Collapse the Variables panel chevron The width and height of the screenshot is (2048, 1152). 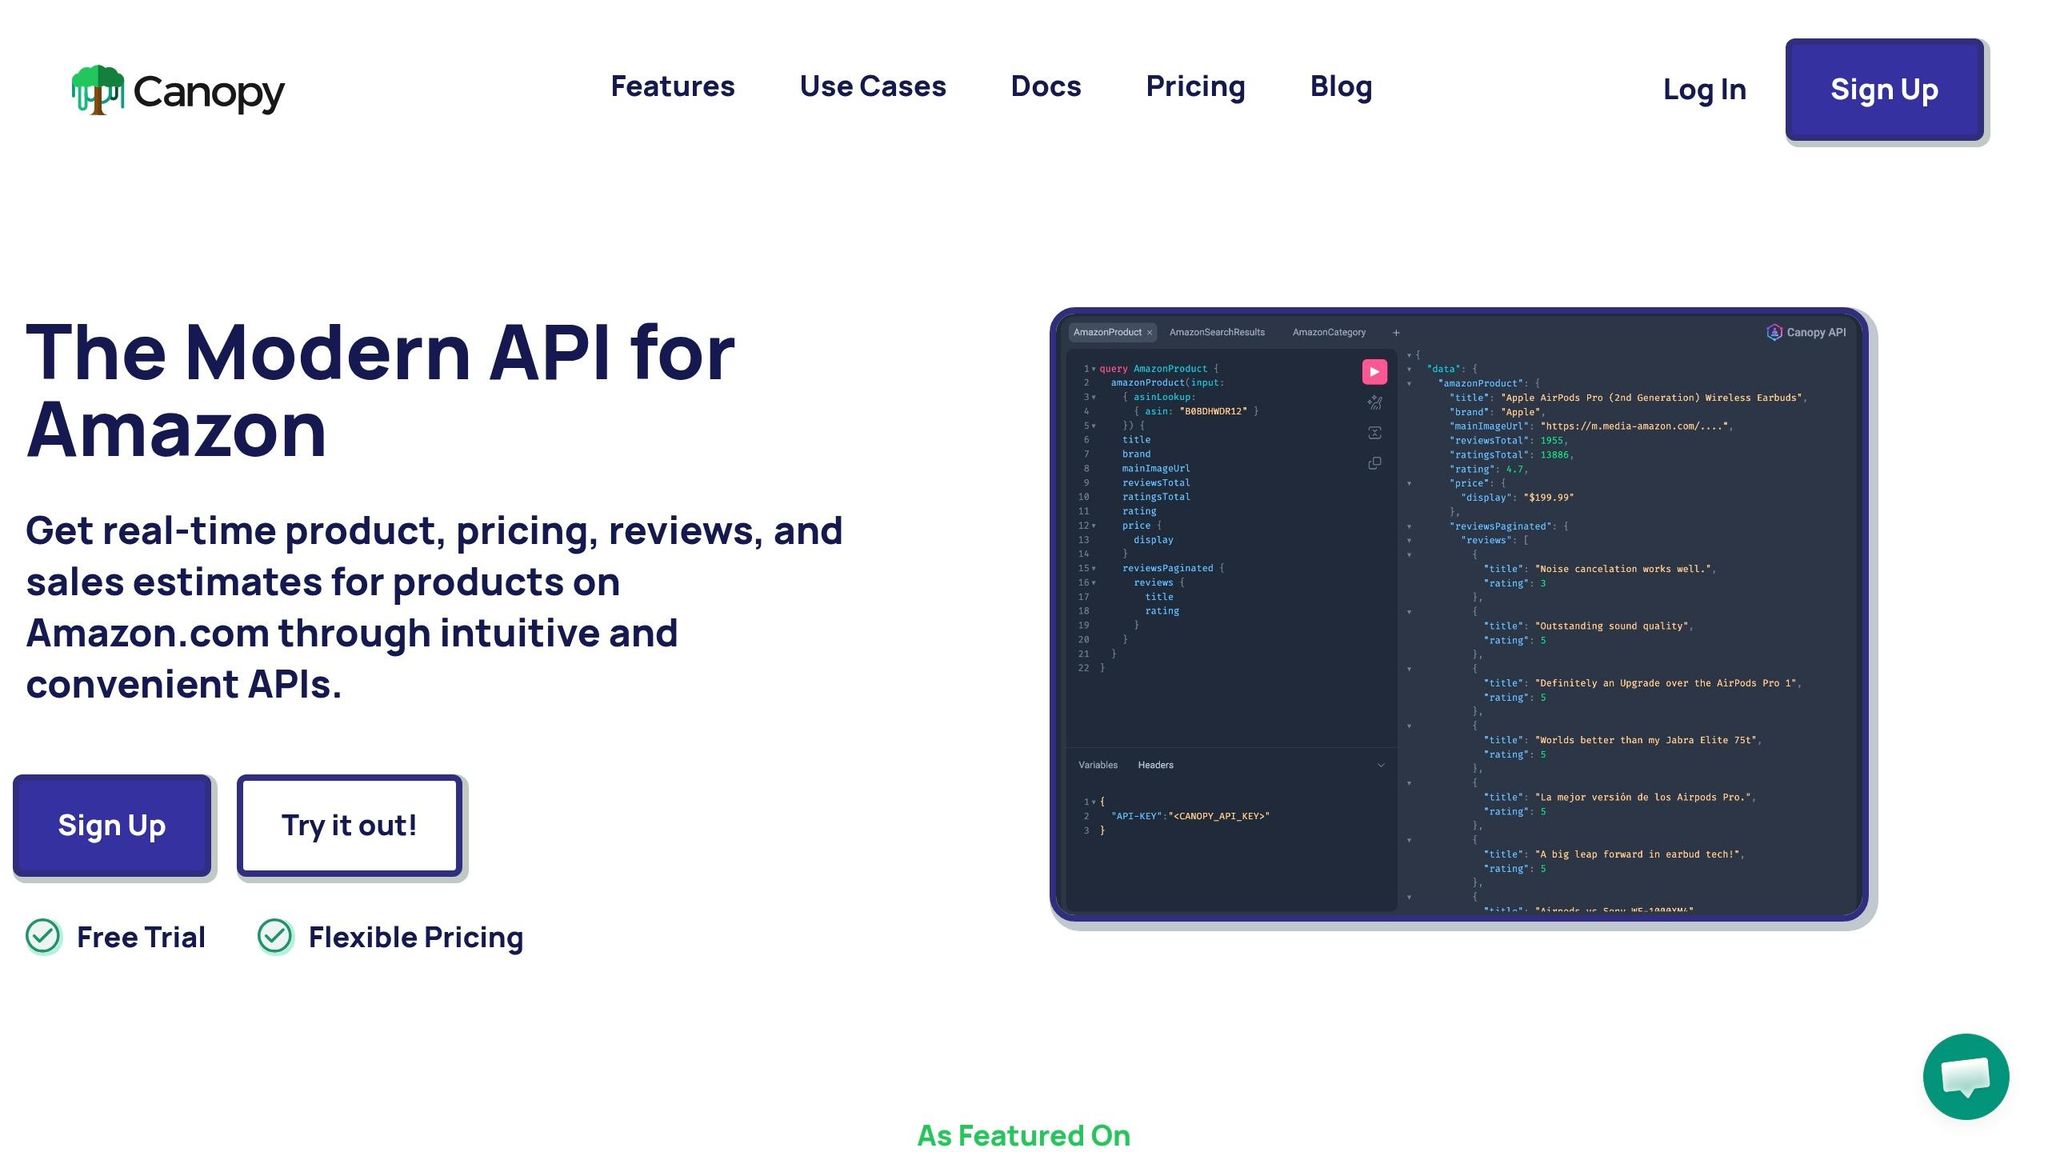1381,765
